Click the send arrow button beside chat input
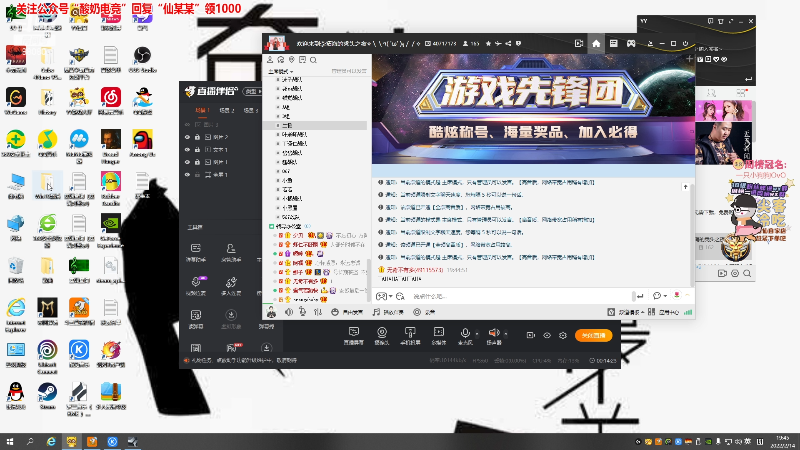The width and height of the screenshot is (800, 450). tap(640, 296)
